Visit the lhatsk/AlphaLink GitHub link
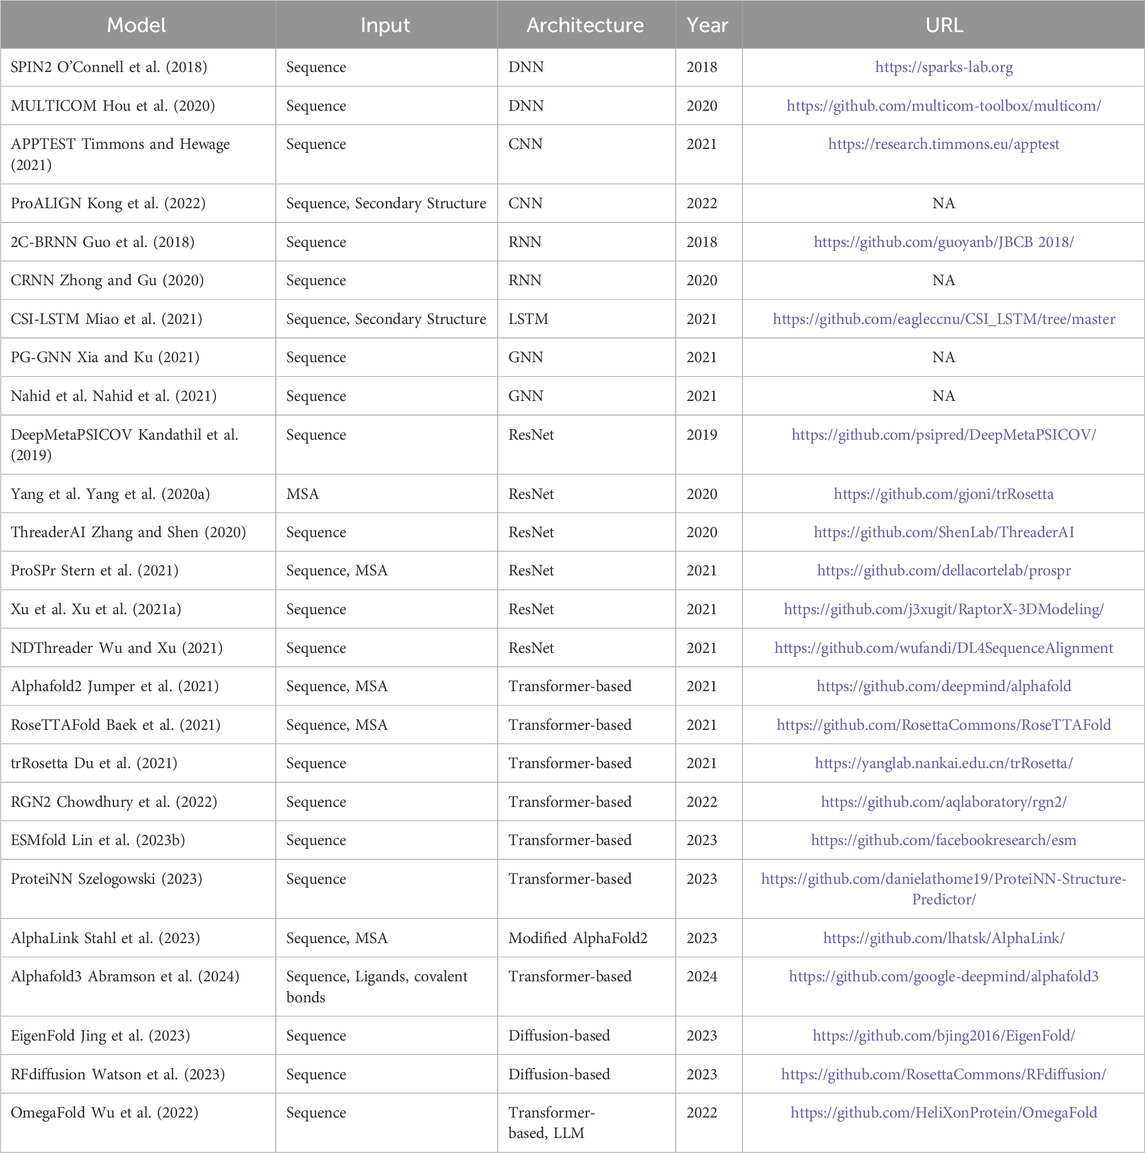This screenshot has width=1145, height=1153. (944, 938)
